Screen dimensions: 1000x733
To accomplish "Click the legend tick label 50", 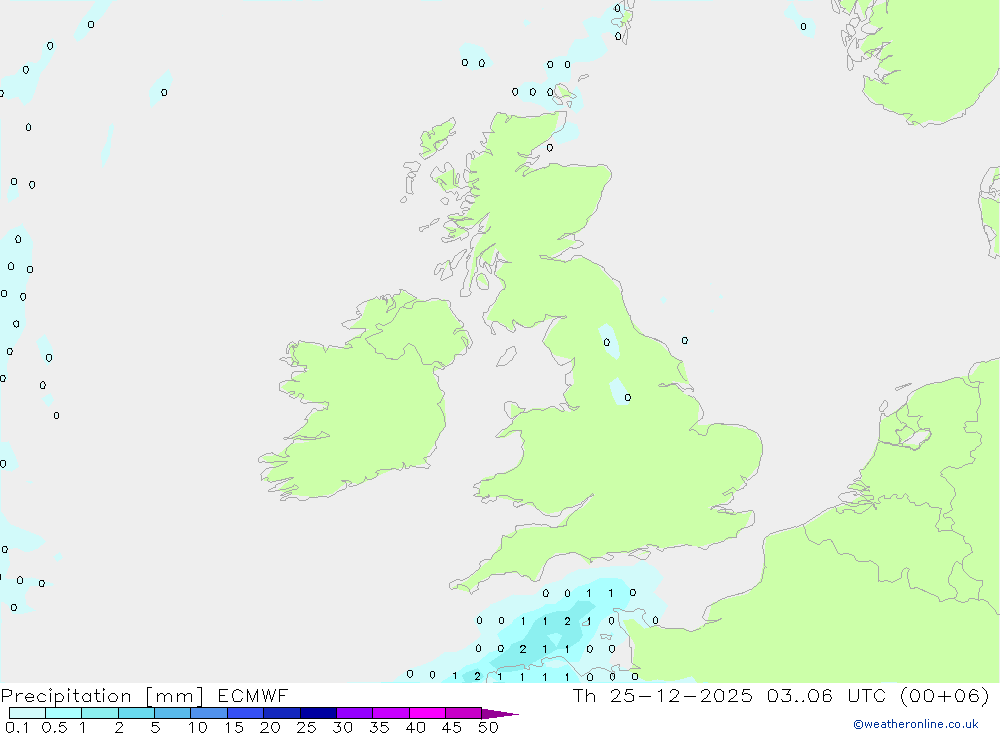I will [487, 728].
